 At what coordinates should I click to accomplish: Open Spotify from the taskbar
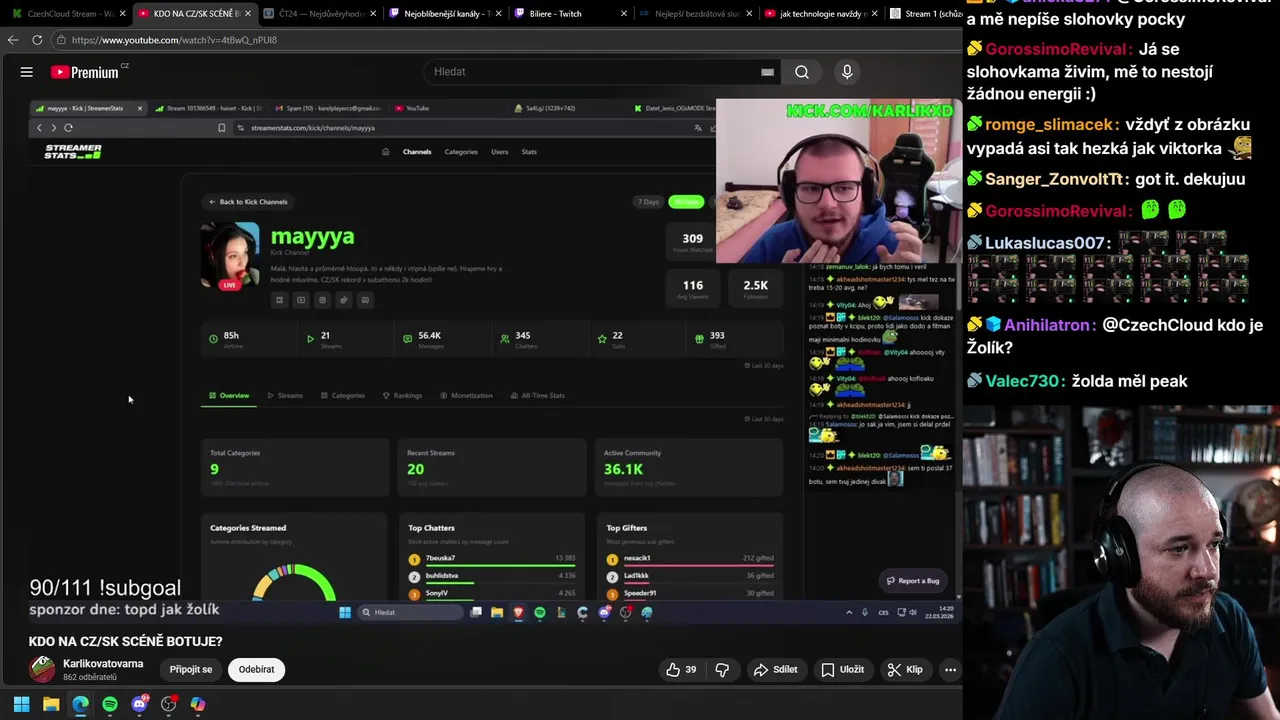(x=110, y=704)
